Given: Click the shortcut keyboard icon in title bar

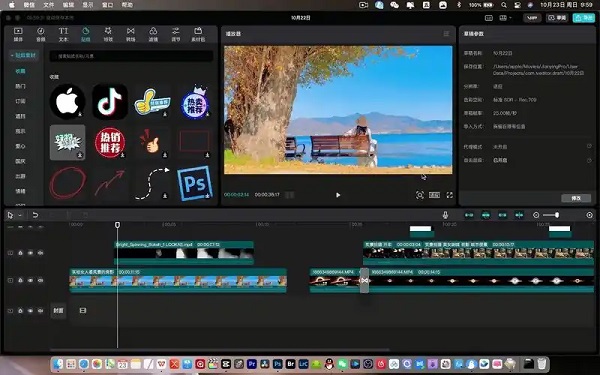Looking at the screenshot, I should (489, 18).
